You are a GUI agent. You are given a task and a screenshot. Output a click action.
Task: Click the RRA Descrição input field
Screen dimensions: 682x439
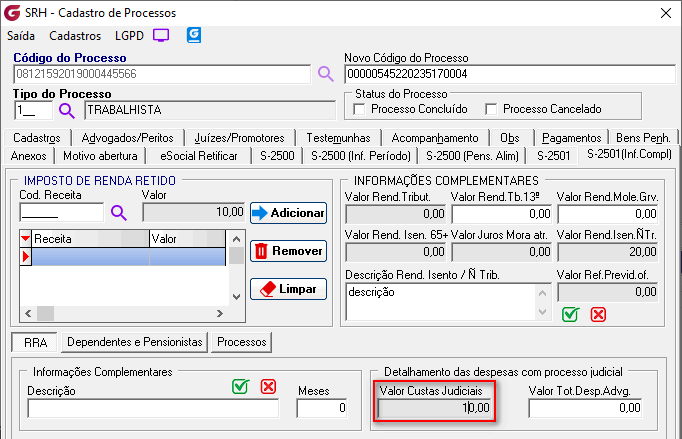153,408
